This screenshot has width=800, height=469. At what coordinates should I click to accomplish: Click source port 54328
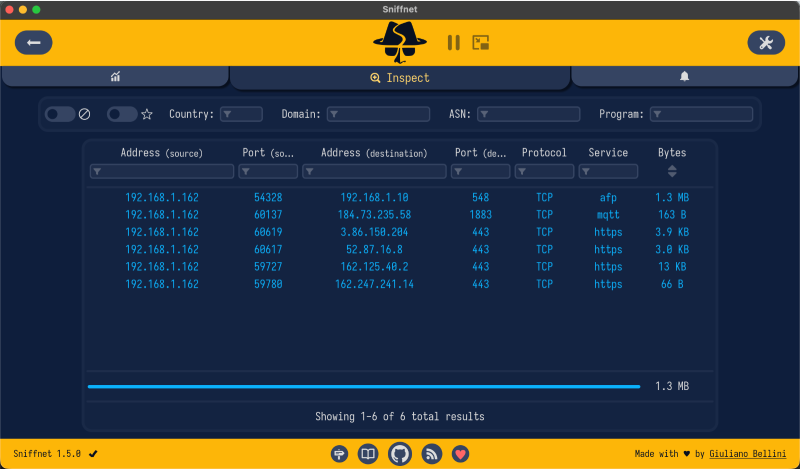tap(268, 198)
